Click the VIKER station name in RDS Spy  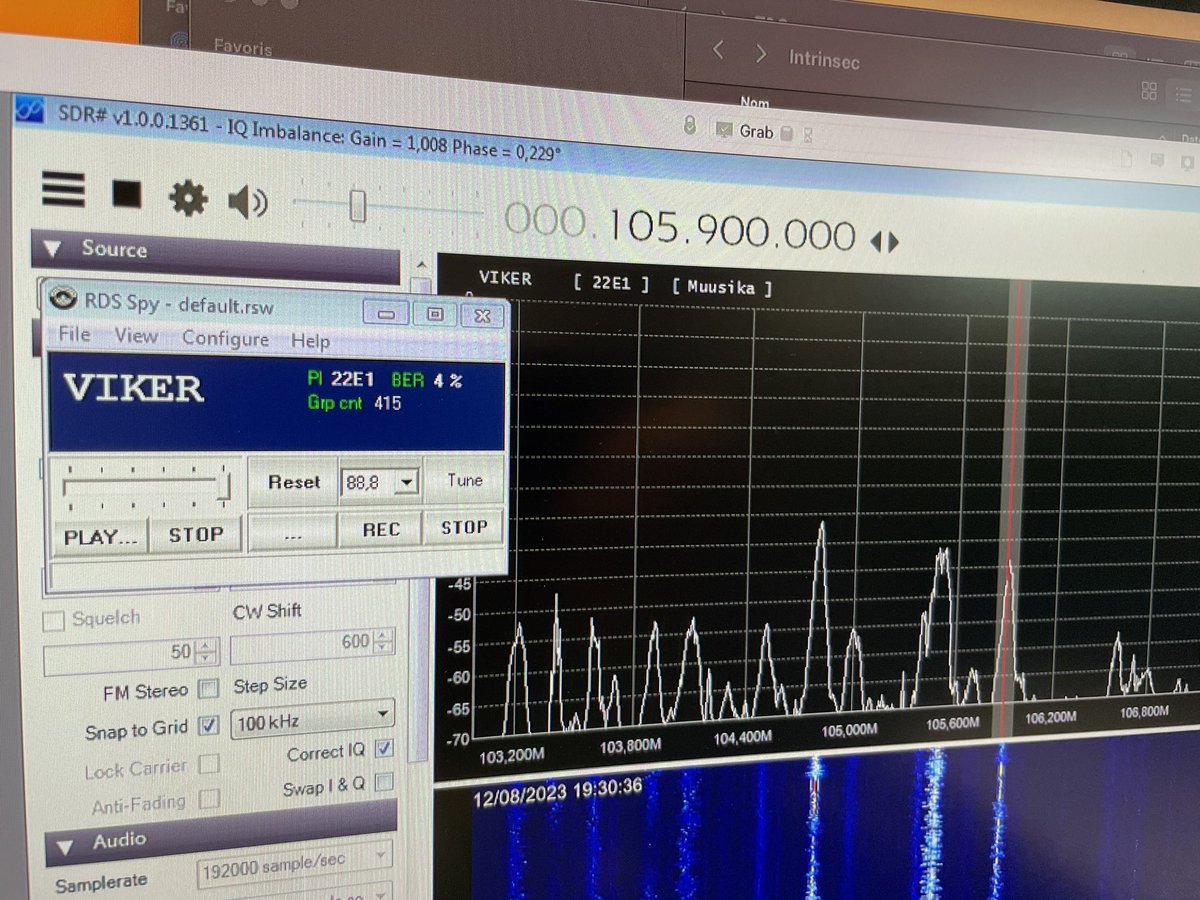pyautogui.click(x=133, y=388)
